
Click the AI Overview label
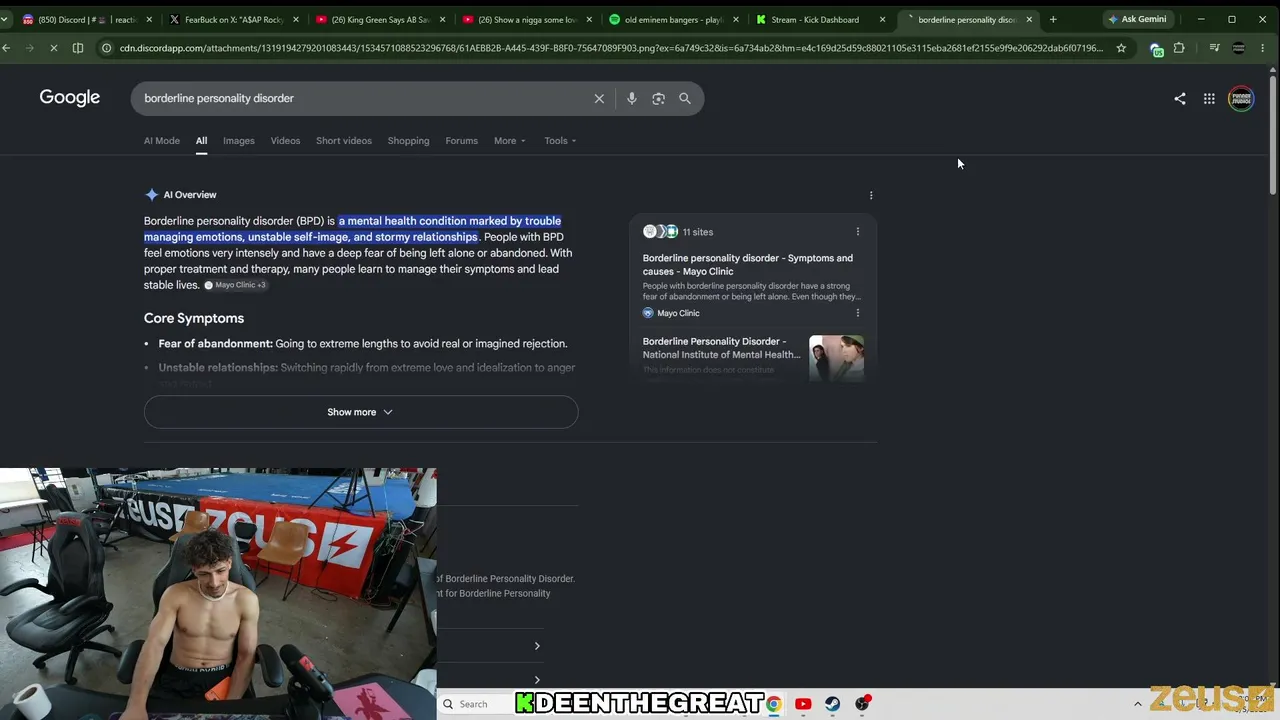[x=190, y=195]
